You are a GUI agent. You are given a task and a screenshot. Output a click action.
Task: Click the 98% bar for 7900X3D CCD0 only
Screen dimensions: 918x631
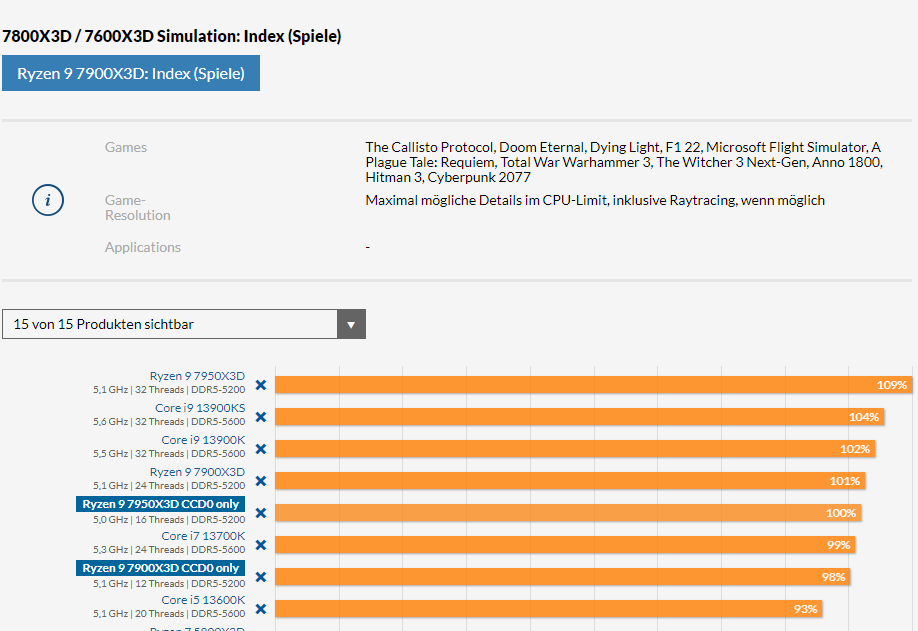point(563,577)
